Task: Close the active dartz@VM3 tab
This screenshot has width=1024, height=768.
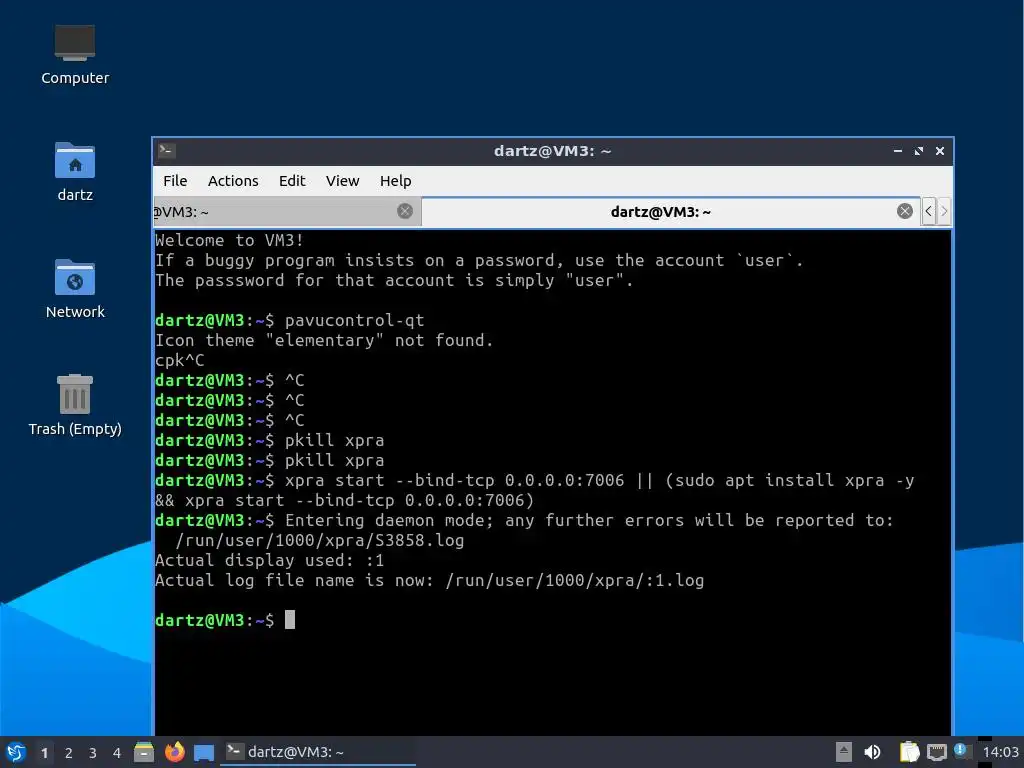Action: tap(904, 211)
